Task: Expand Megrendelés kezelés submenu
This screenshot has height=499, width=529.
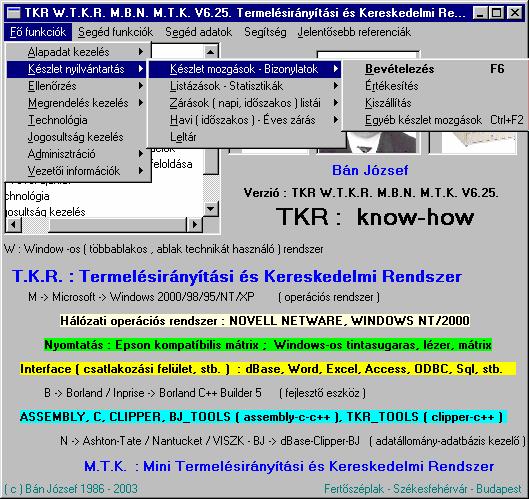Action: (76, 103)
